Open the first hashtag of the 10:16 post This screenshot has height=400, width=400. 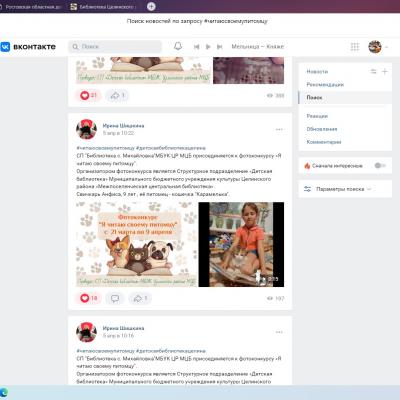point(105,351)
